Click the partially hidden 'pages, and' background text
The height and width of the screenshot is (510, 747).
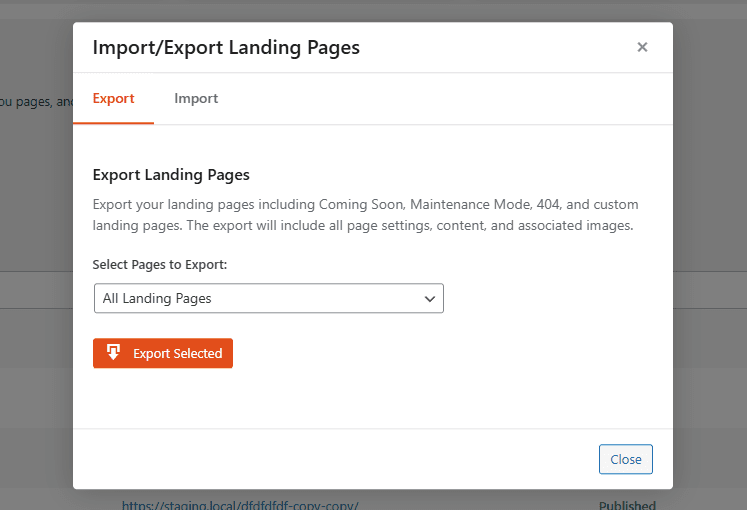pos(36,101)
